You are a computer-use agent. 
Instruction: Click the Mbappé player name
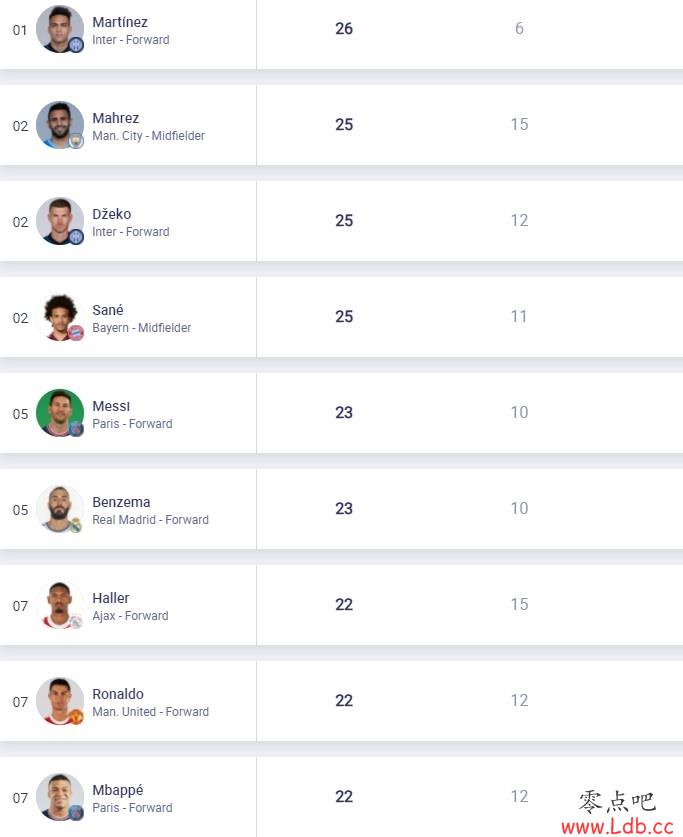(x=118, y=791)
